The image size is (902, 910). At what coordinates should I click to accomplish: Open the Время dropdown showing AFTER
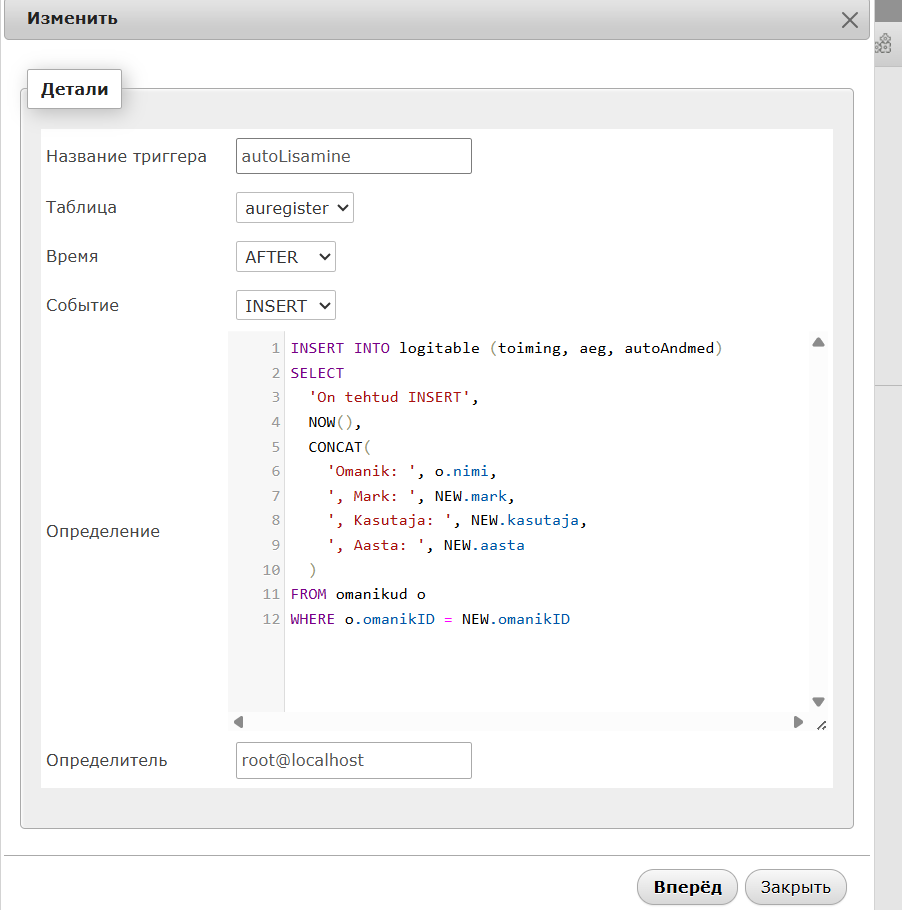(x=286, y=257)
